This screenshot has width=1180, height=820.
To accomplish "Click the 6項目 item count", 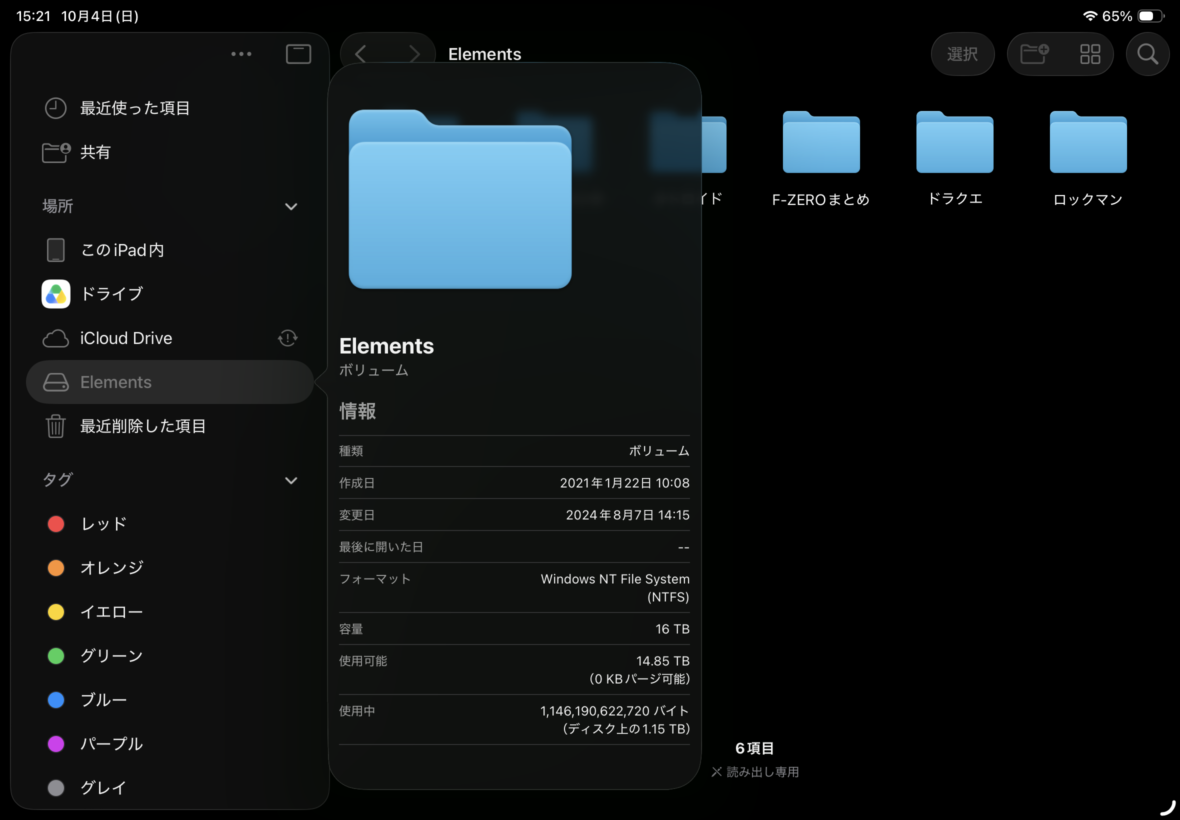I will coord(755,749).
